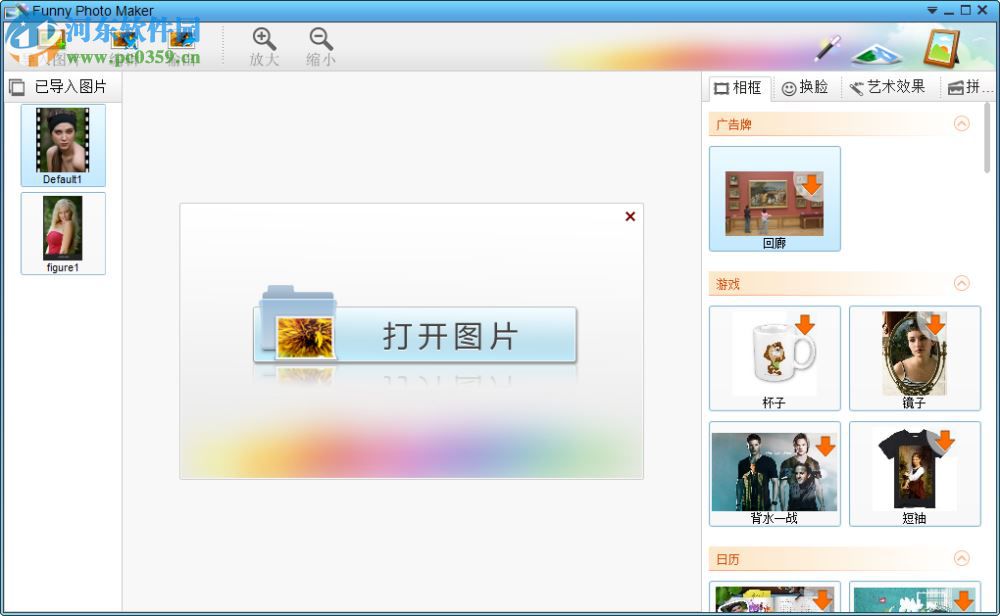Select the 相框 frames tab
The width and height of the screenshot is (1000, 616).
(738, 87)
